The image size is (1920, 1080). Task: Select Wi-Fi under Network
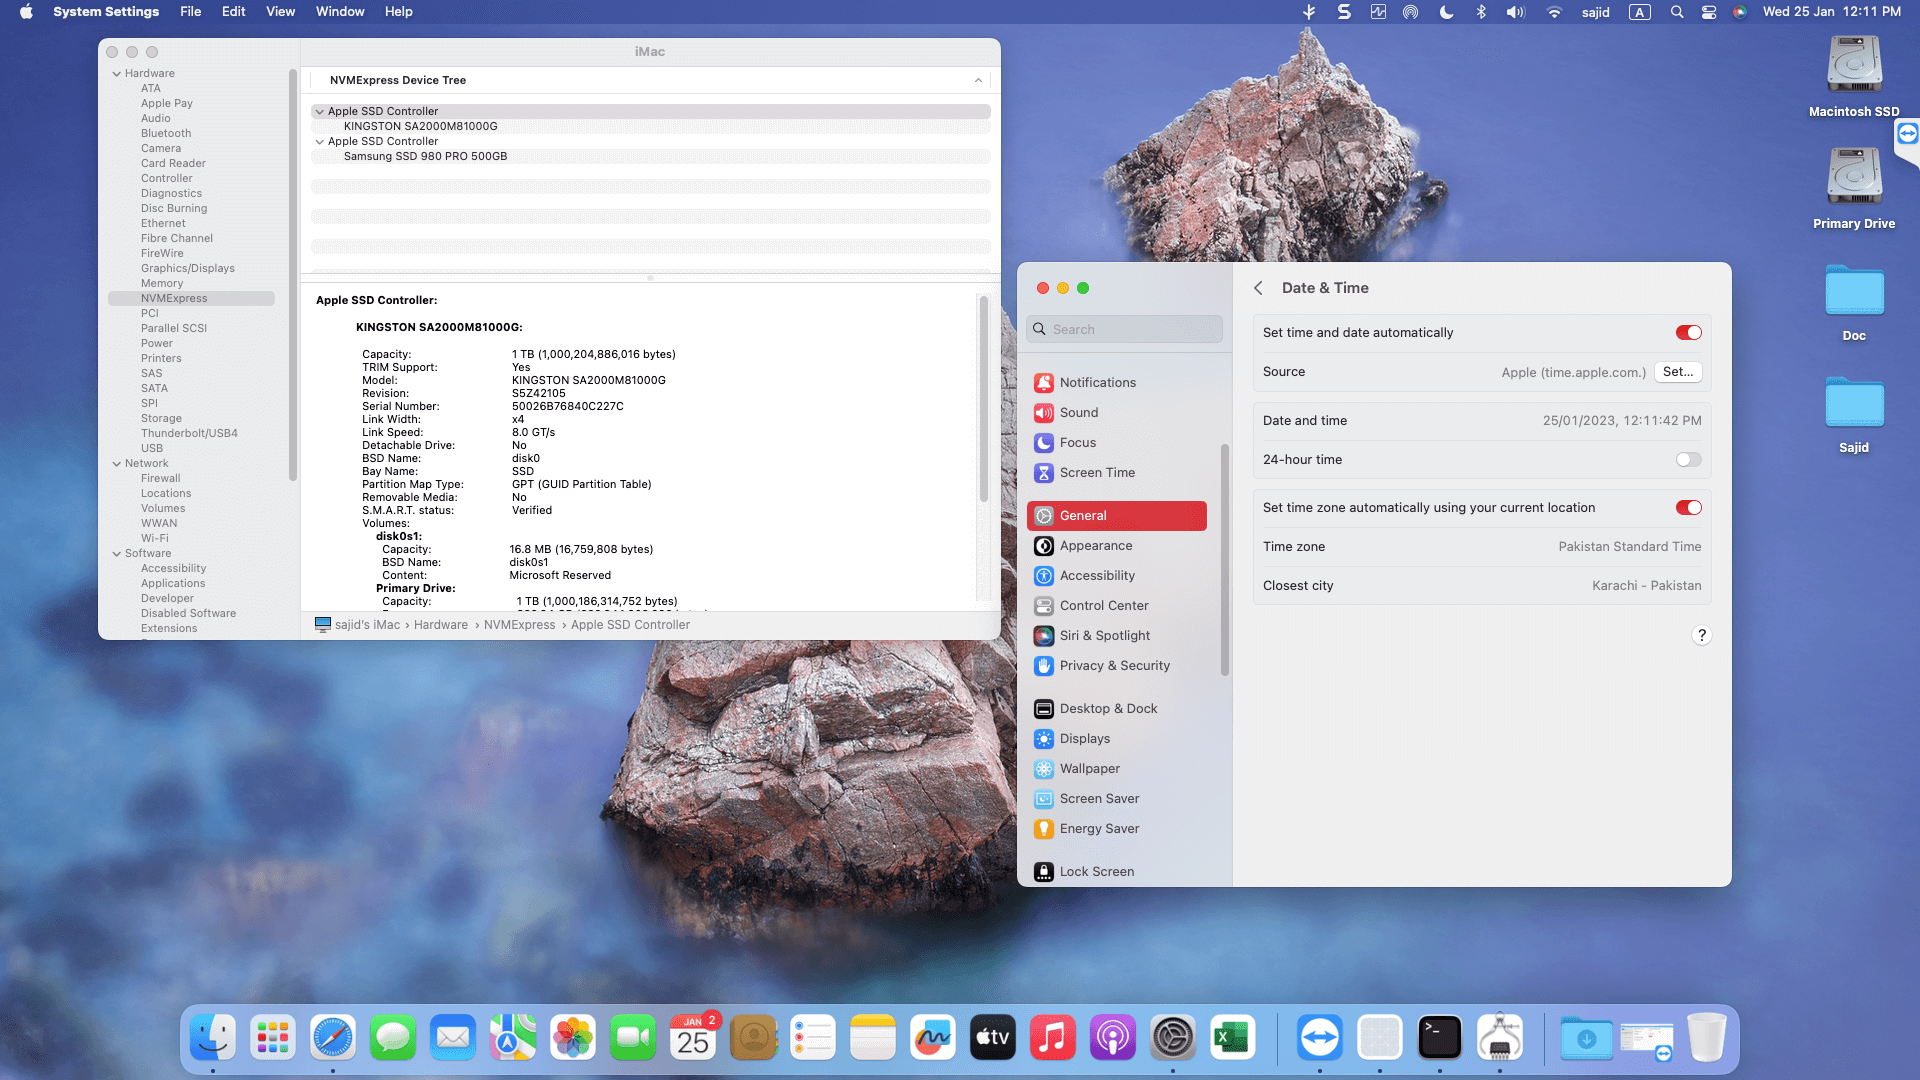point(155,538)
